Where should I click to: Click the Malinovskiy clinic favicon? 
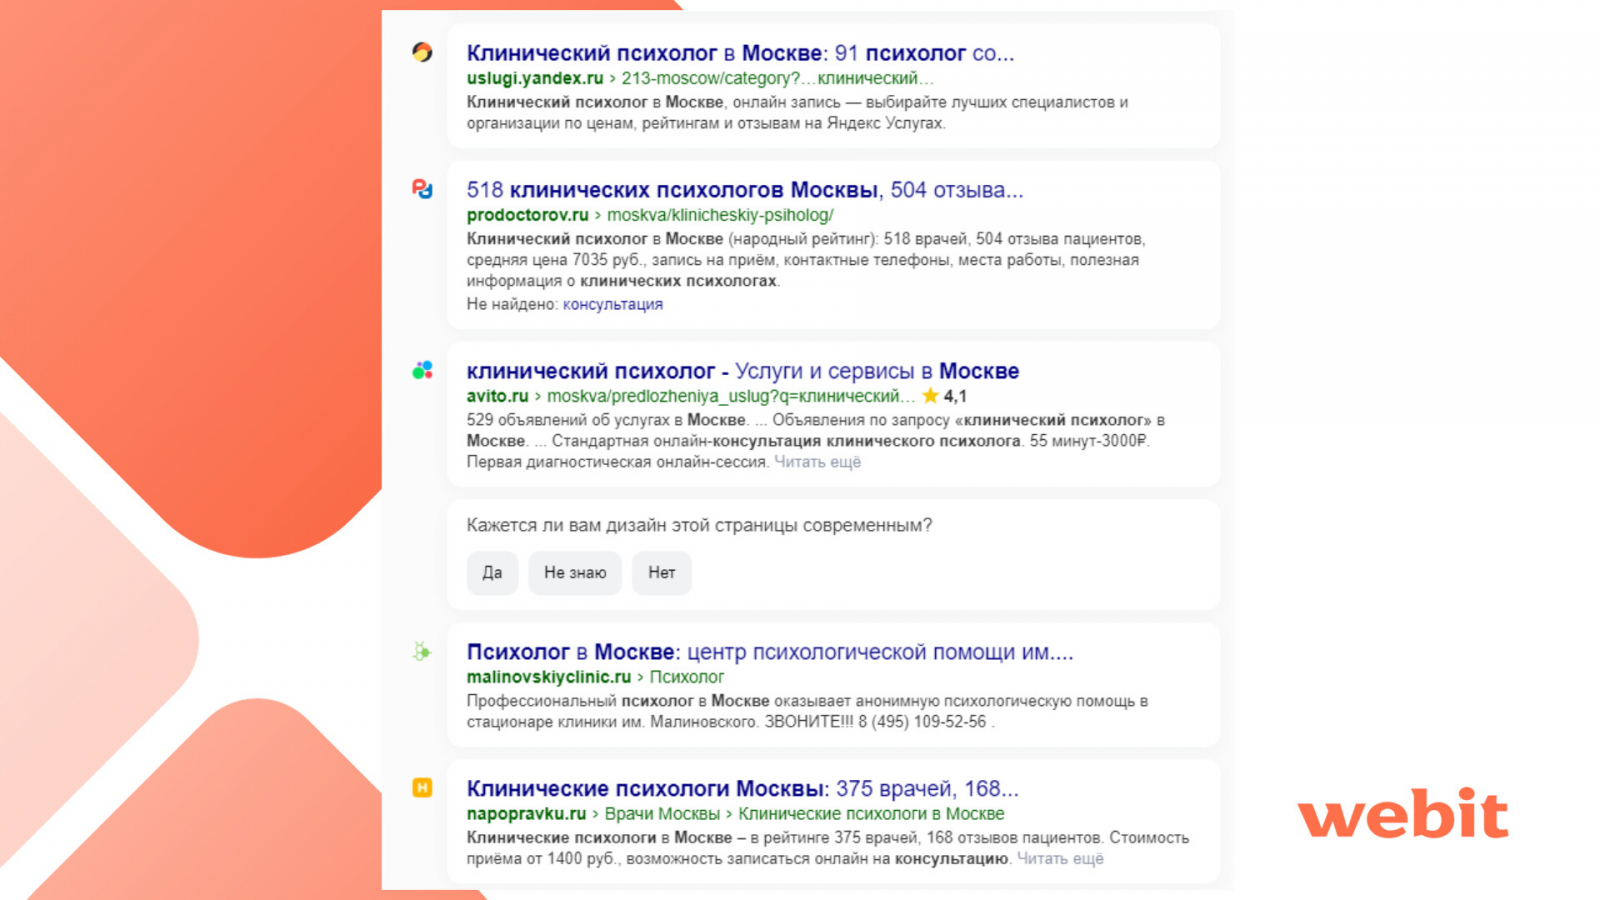(422, 652)
